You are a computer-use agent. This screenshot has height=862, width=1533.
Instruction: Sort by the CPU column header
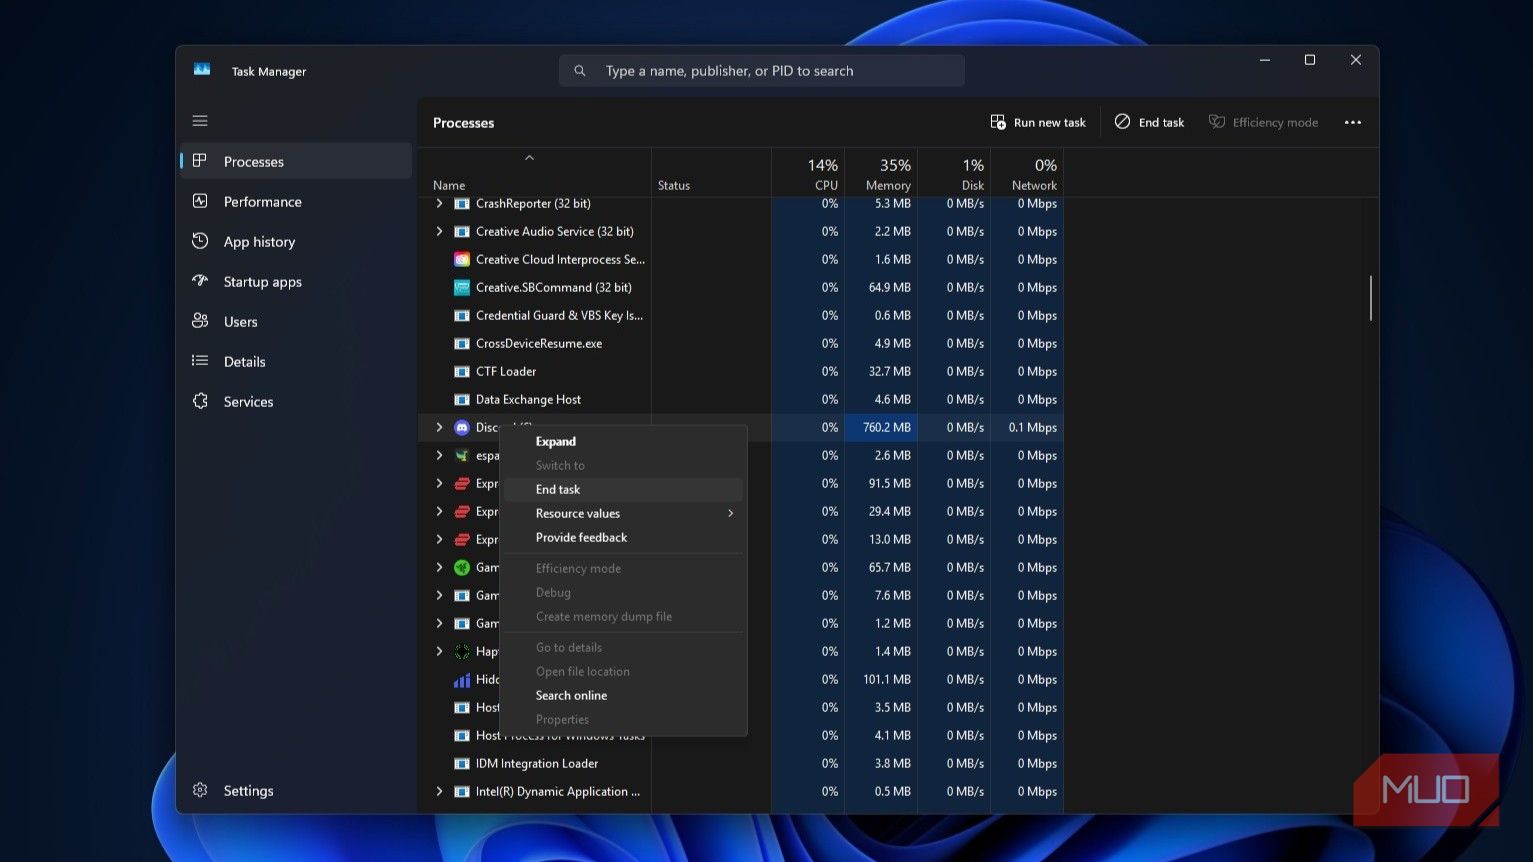tap(808, 172)
